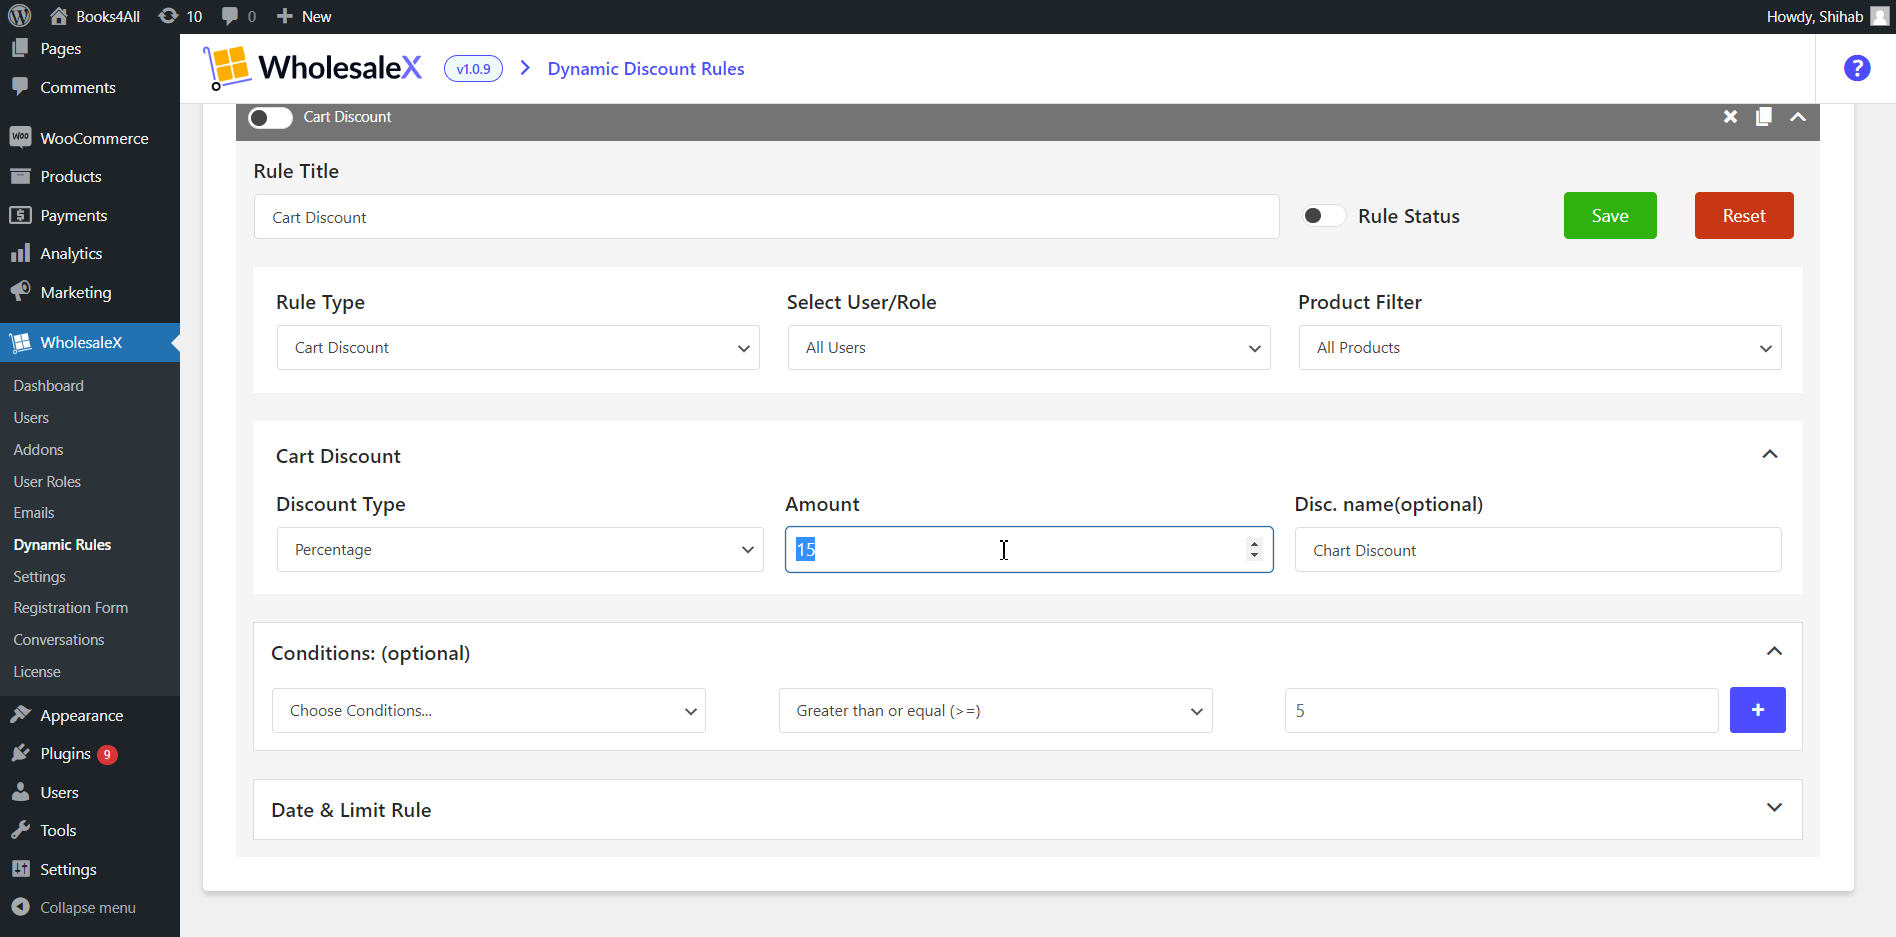Collapse the Cart Discount section chevron
This screenshot has width=1896, height=937.
pos(1770,454)
